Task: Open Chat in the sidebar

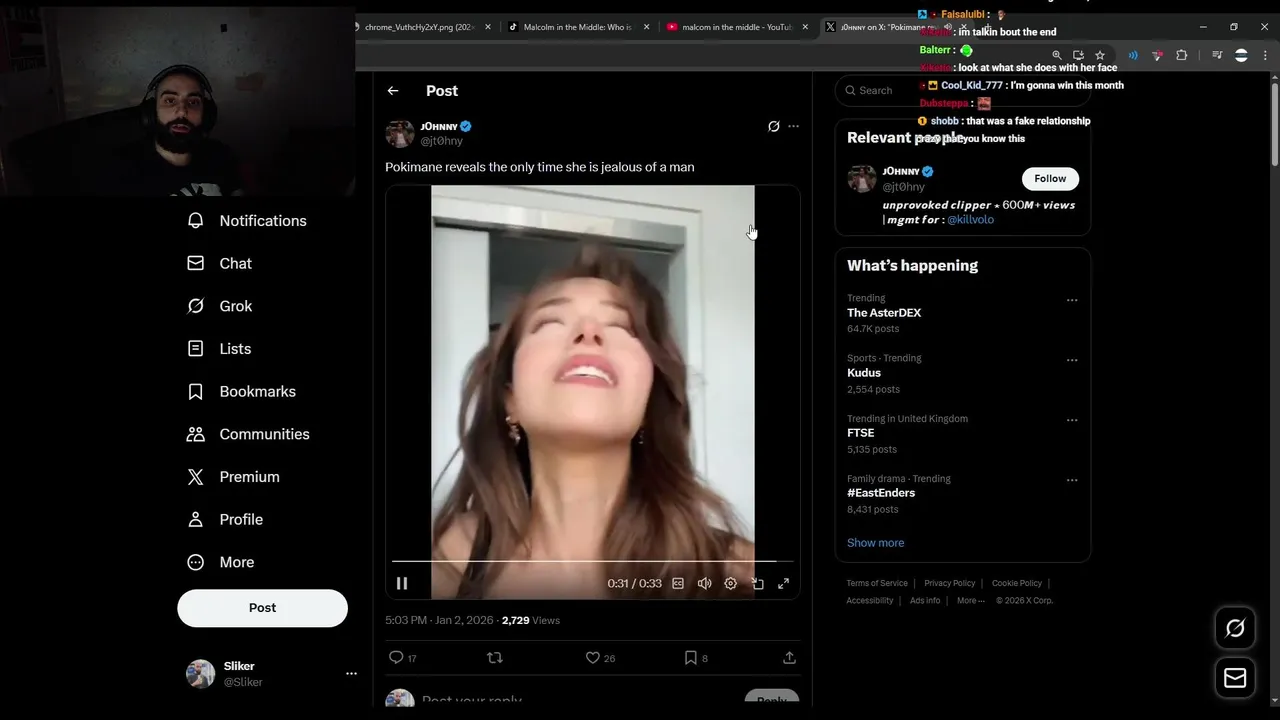Action: pyautogui.click(x=219, y=263)
